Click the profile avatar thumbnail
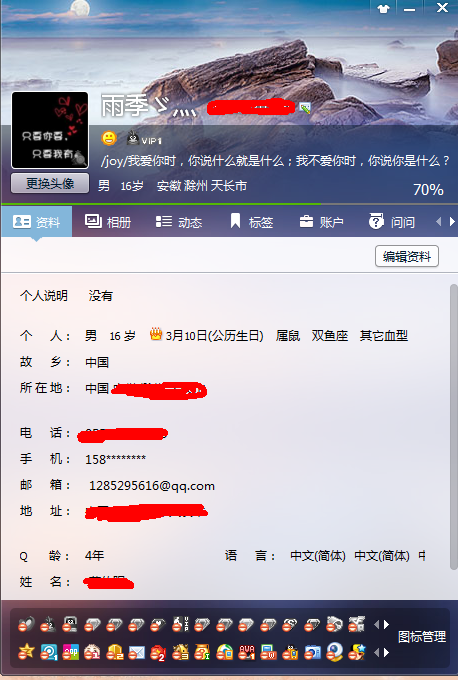Screen dimensions: 458x680 [x=50, y=130]
